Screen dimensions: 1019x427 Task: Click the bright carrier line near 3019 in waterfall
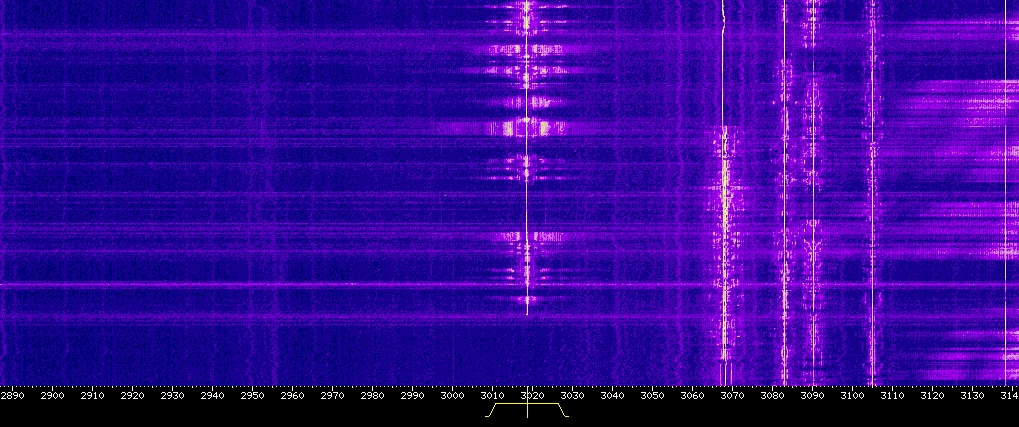526,156
